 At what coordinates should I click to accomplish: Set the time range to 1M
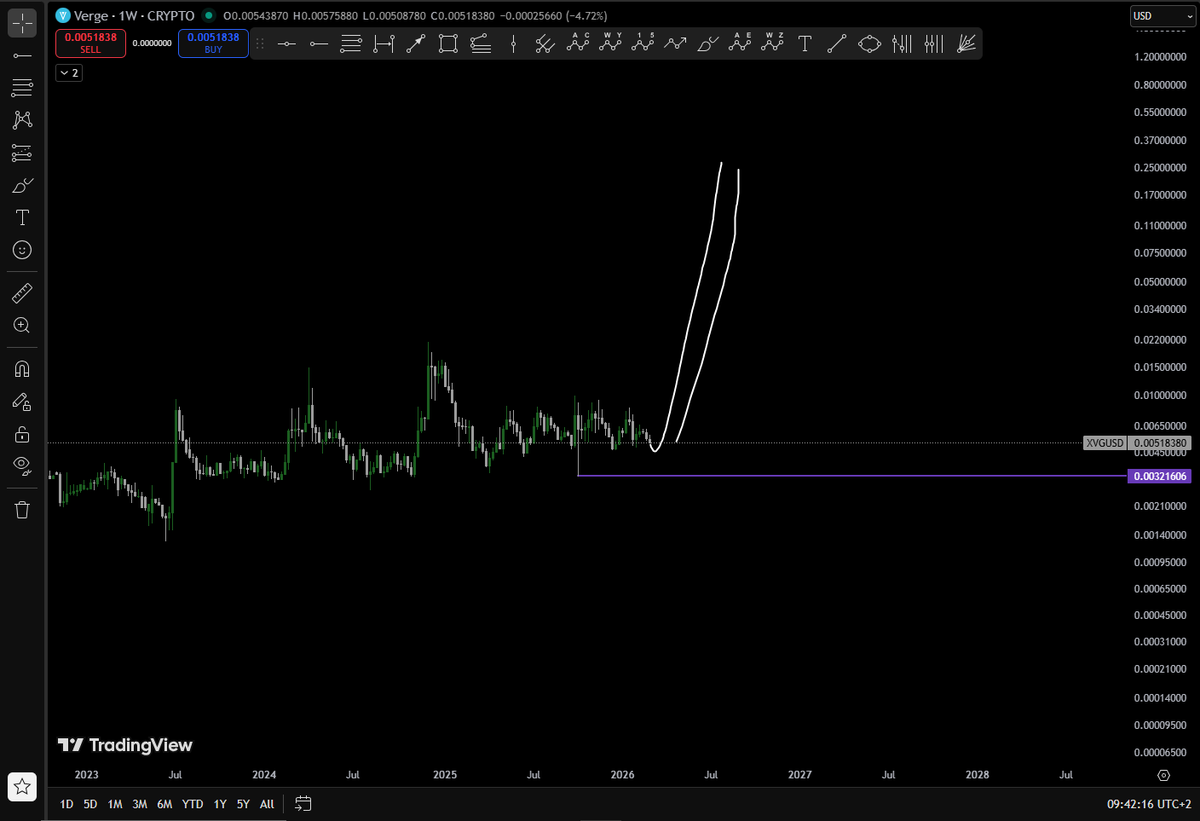pyautogui.click(x=116, y=804)
